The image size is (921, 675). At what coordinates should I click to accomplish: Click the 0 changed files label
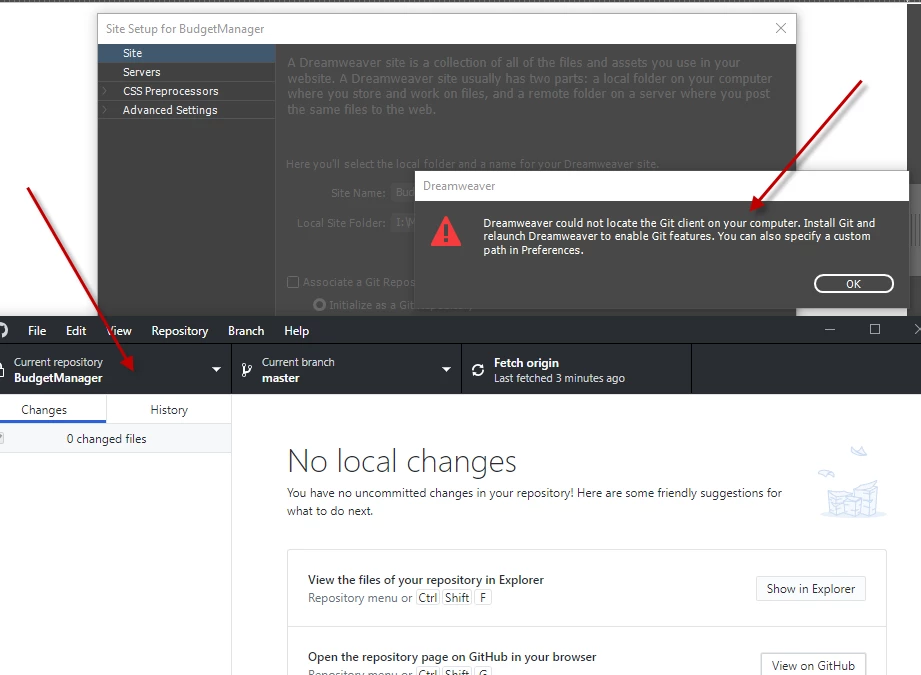[x=106, y=439]
